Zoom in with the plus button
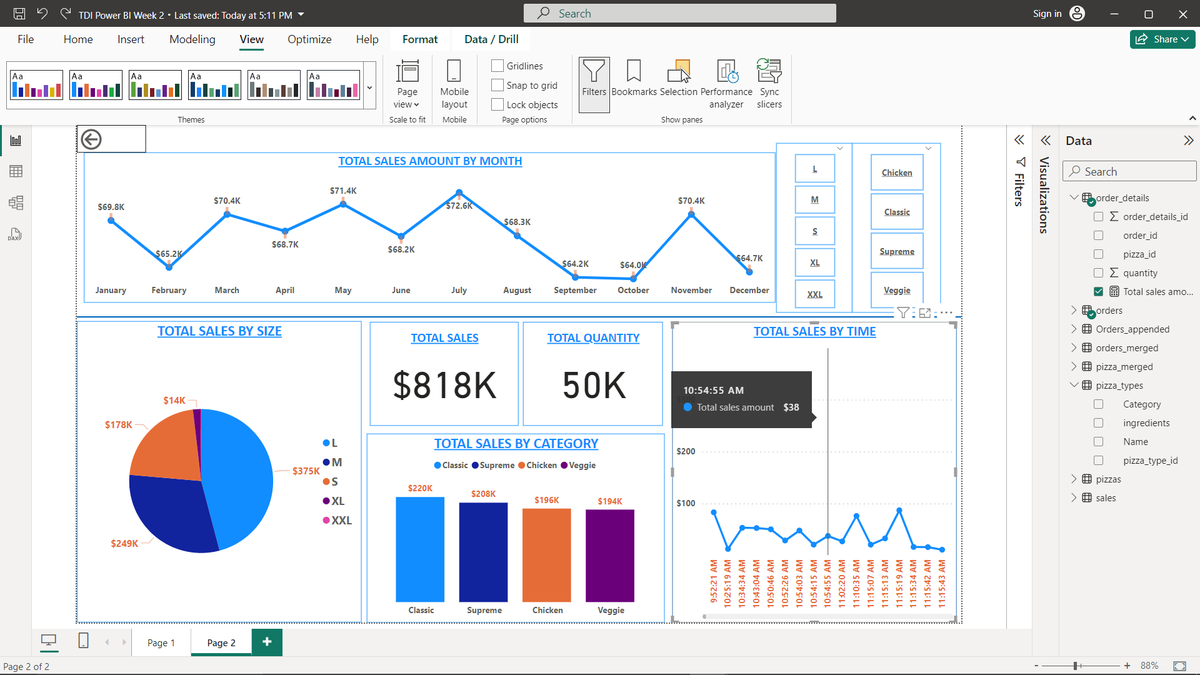Screen dimensions: 1200x675 pyautogui.click(x=1127, y=666)
